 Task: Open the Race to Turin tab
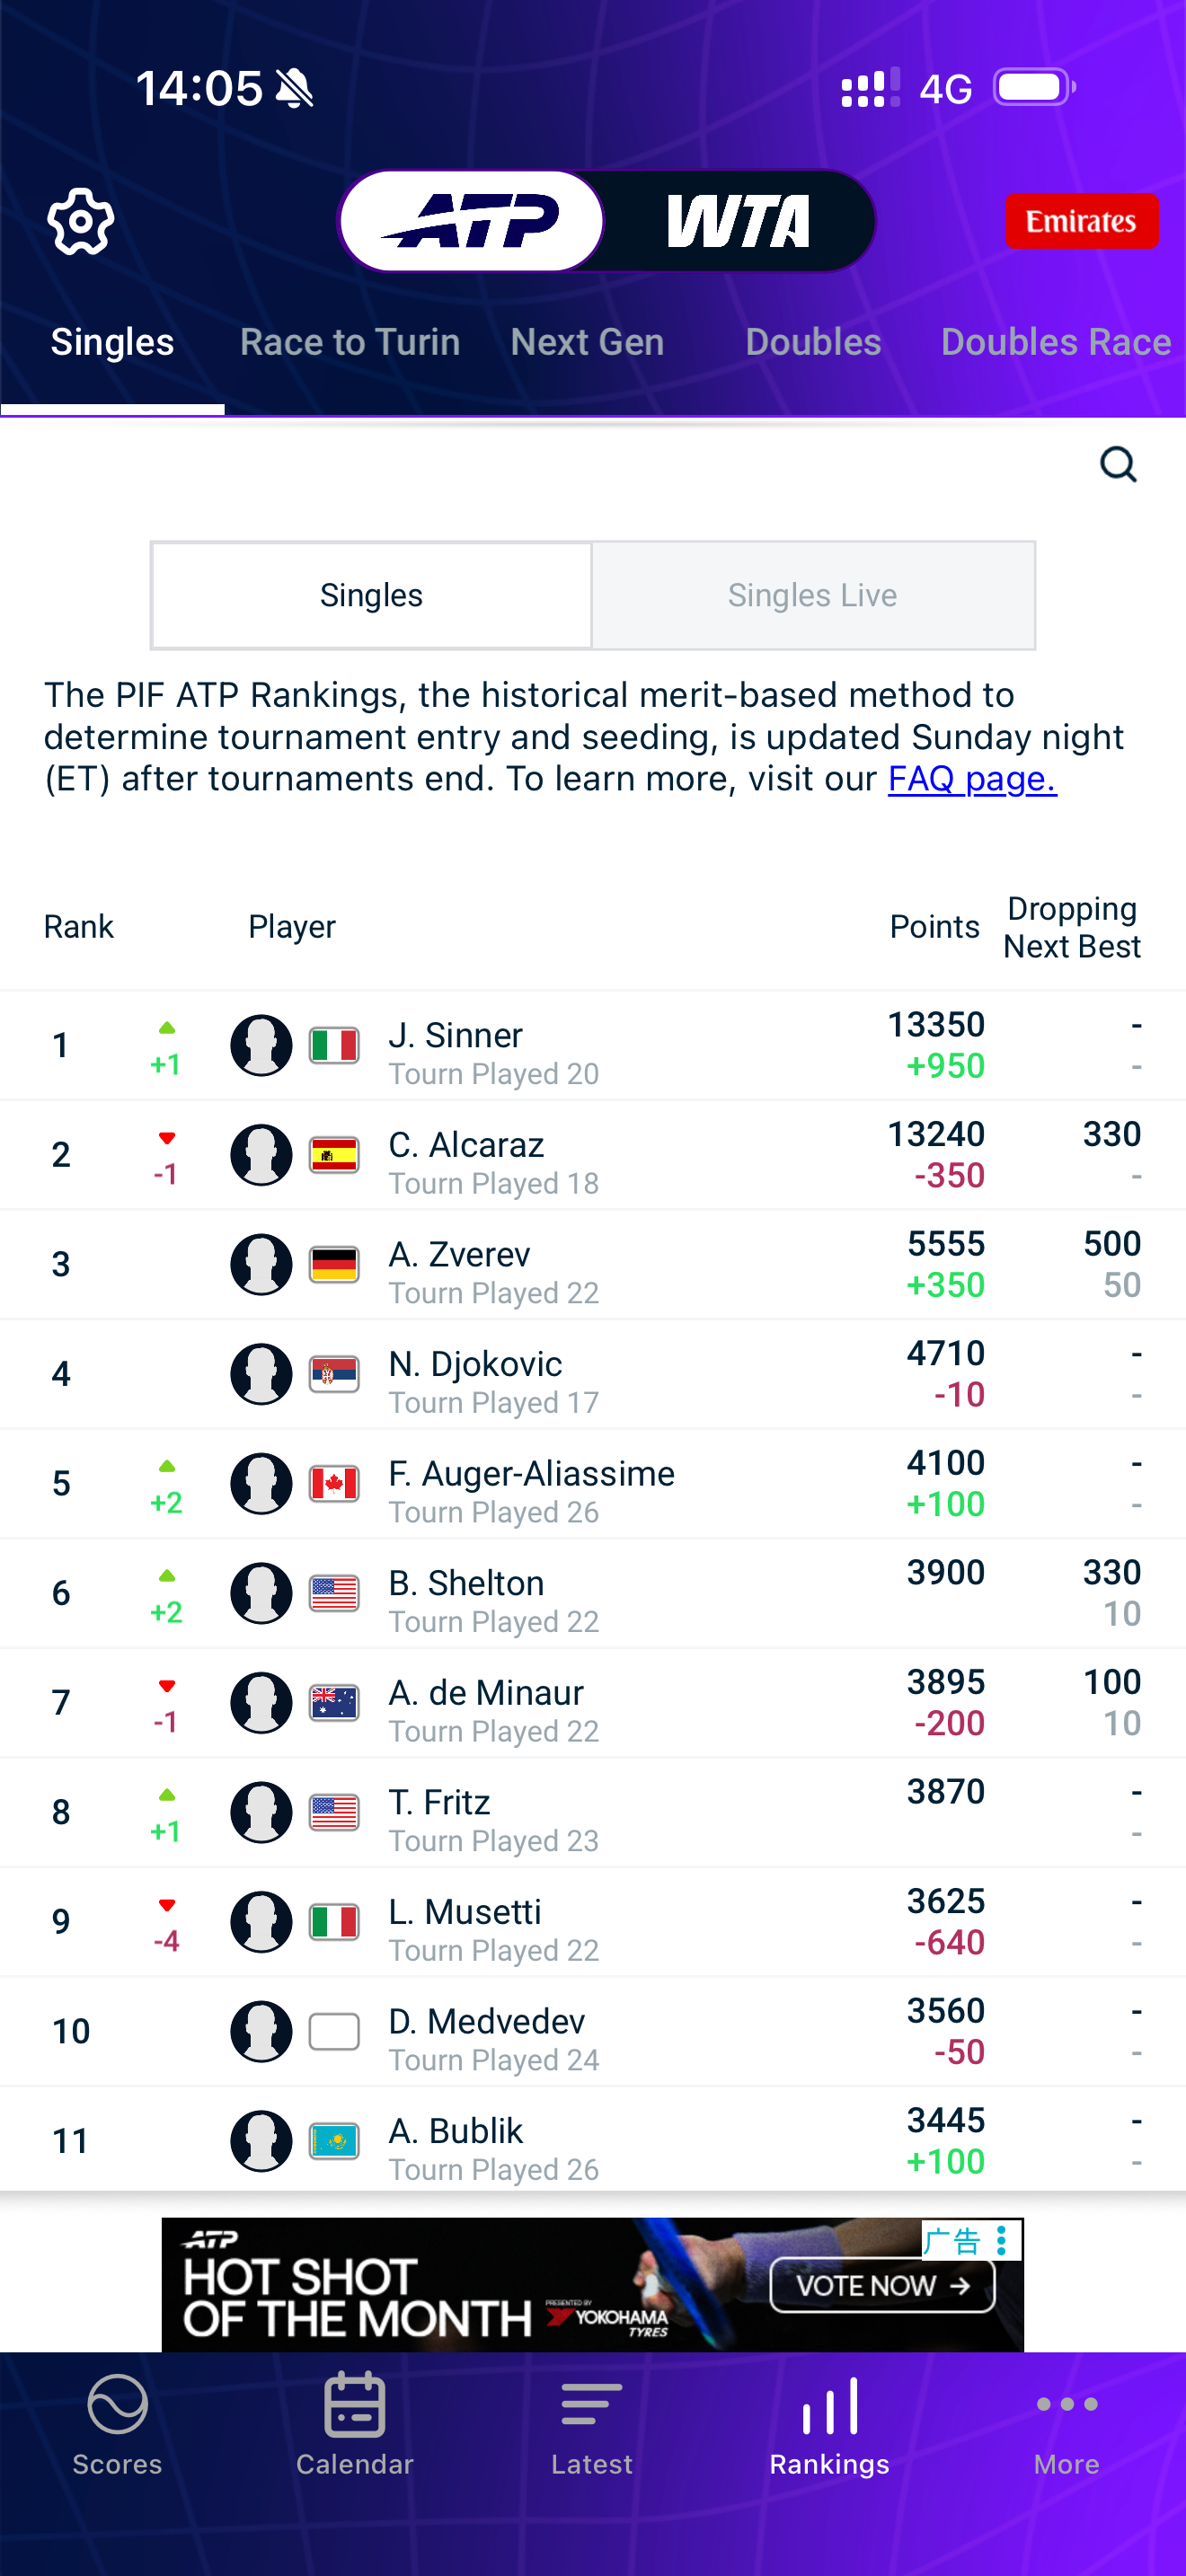coord(350,342)
